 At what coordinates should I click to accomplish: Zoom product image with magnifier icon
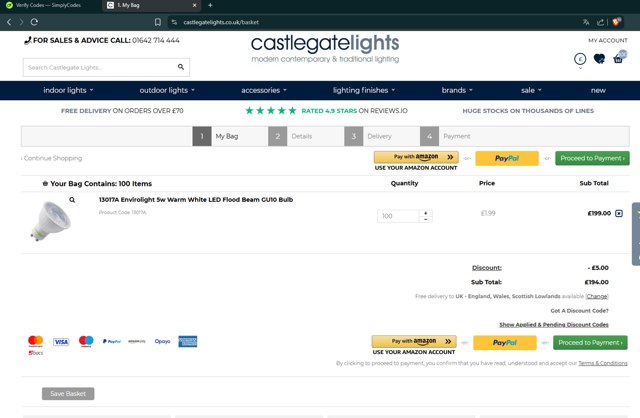point(72,200)
